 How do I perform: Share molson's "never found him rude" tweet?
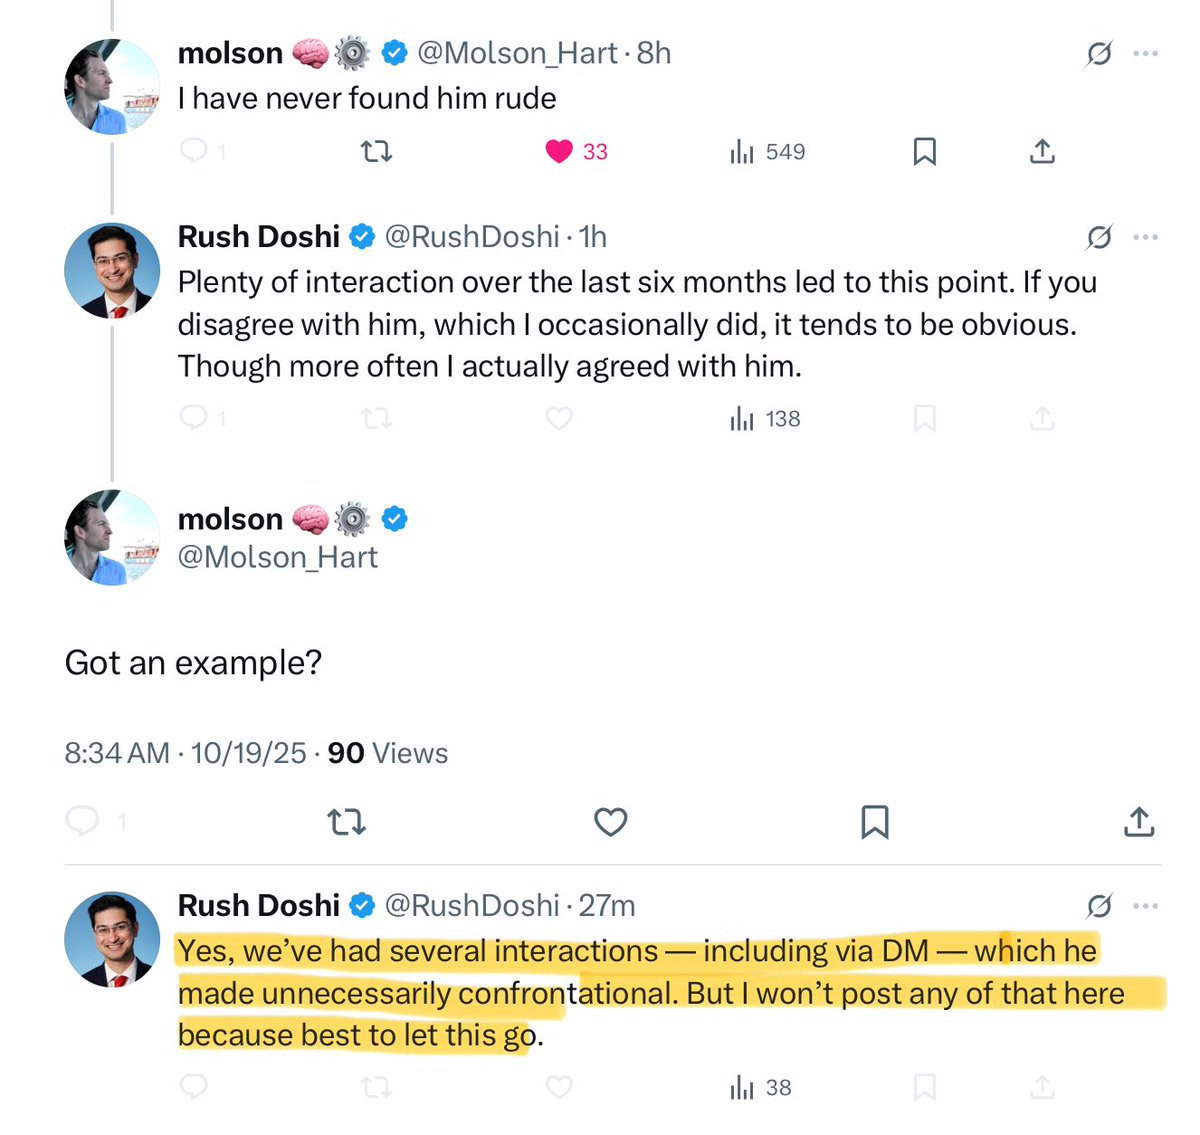tap(1042, 151)
